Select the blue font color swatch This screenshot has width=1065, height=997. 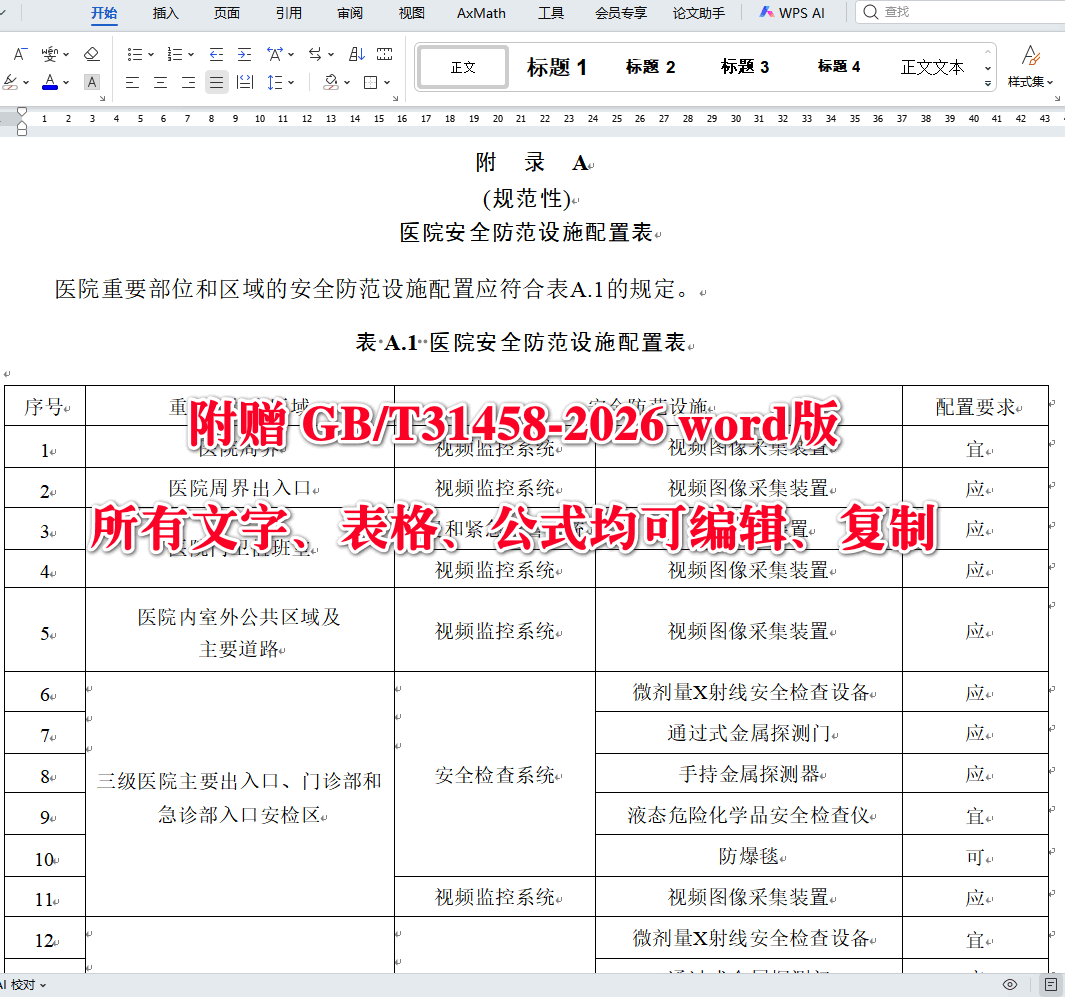50,87
